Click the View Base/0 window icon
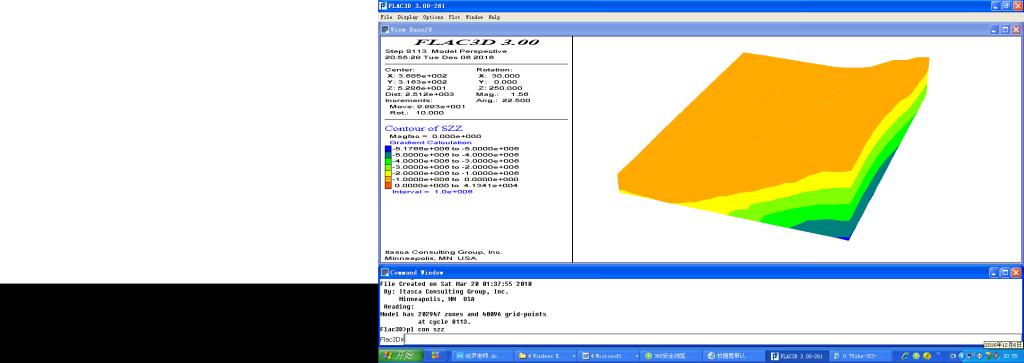Image resolution: width=1024 pixels, height=363 pixels. pos(385,30)
